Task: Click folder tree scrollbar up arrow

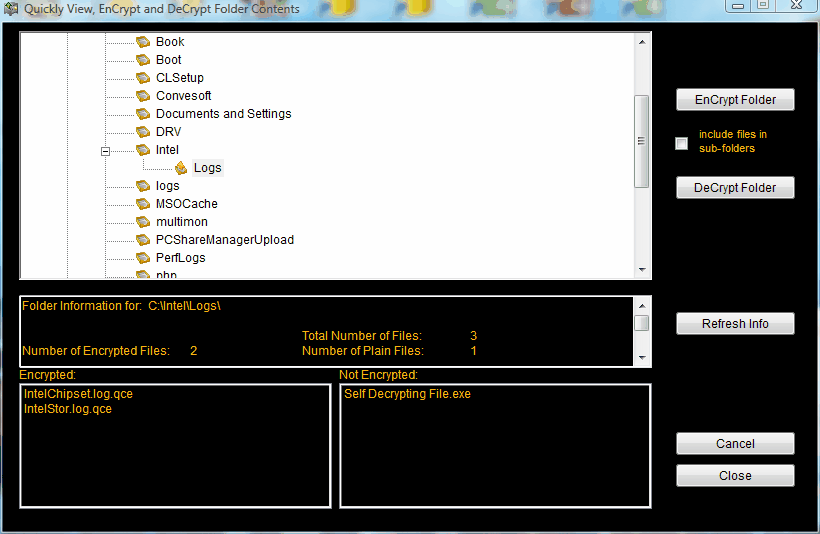Action: click(642, 42)
